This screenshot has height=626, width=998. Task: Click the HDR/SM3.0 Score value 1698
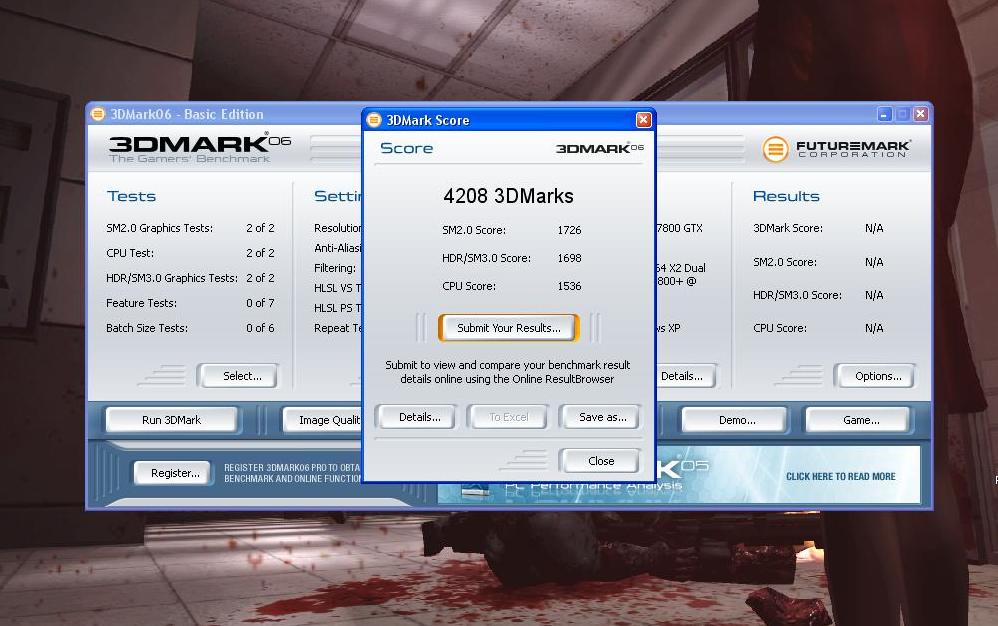click(x=569, y=258)
